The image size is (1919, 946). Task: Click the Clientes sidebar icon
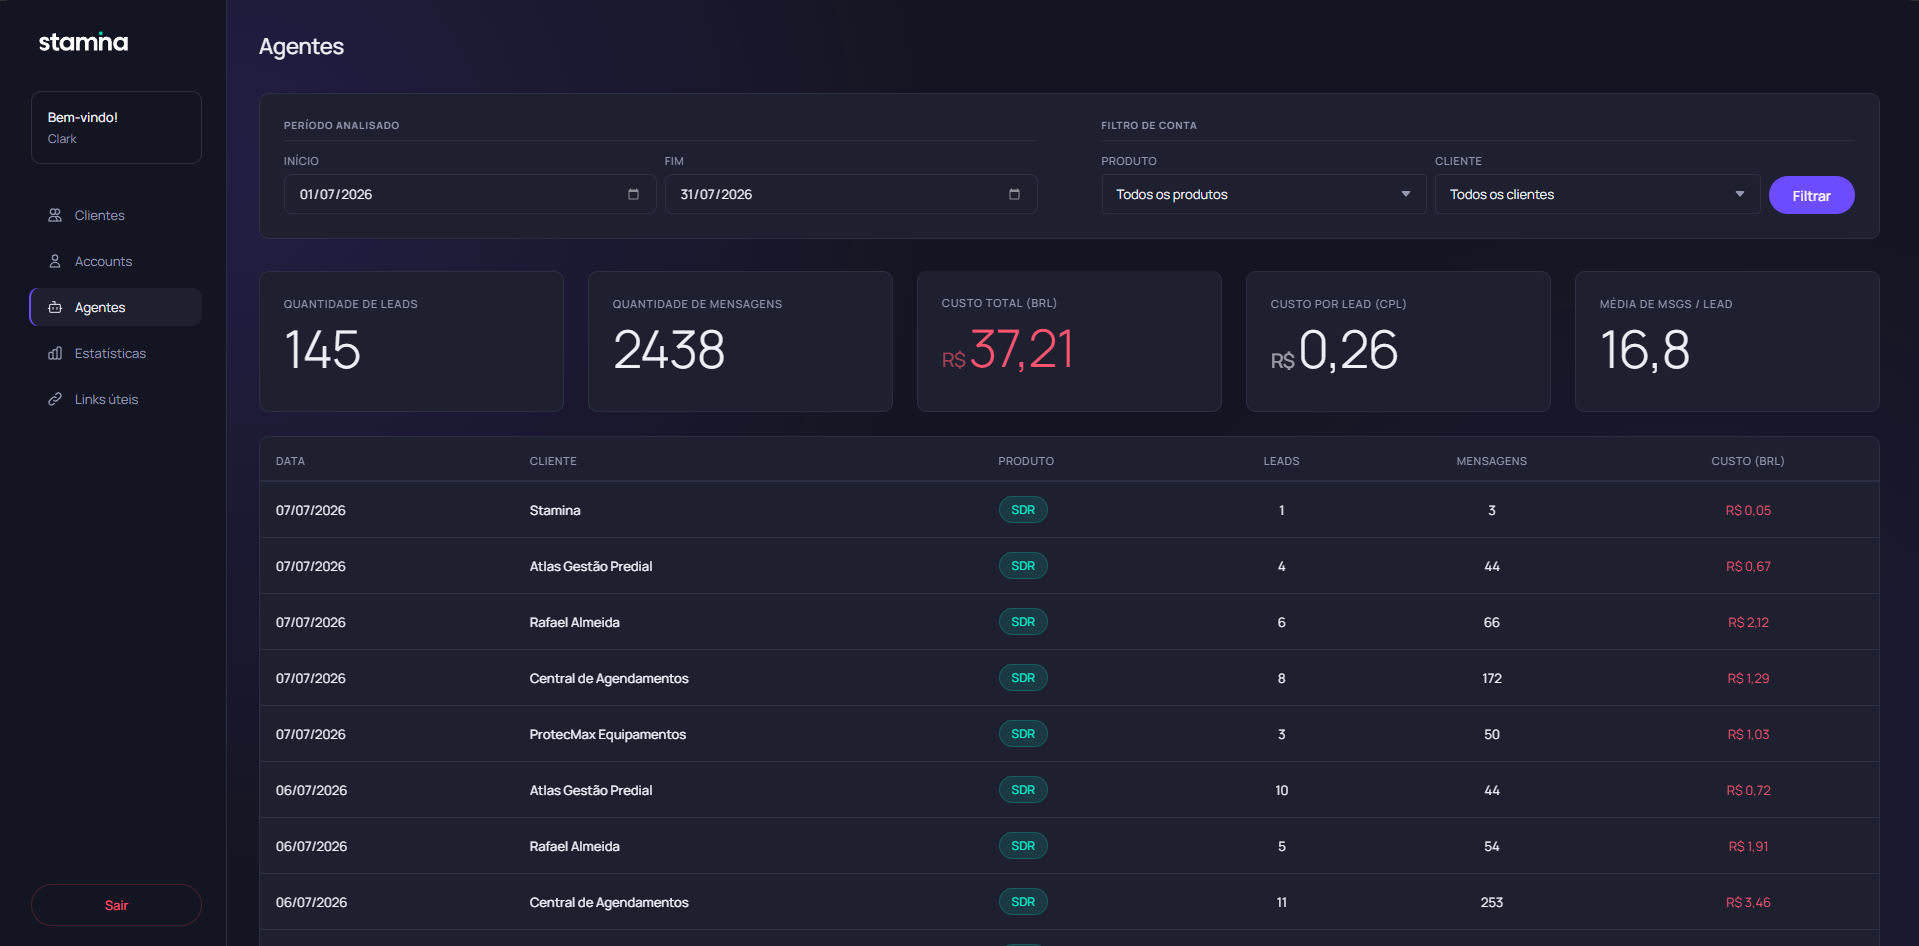pyautogui.click(x=55, y=215)
